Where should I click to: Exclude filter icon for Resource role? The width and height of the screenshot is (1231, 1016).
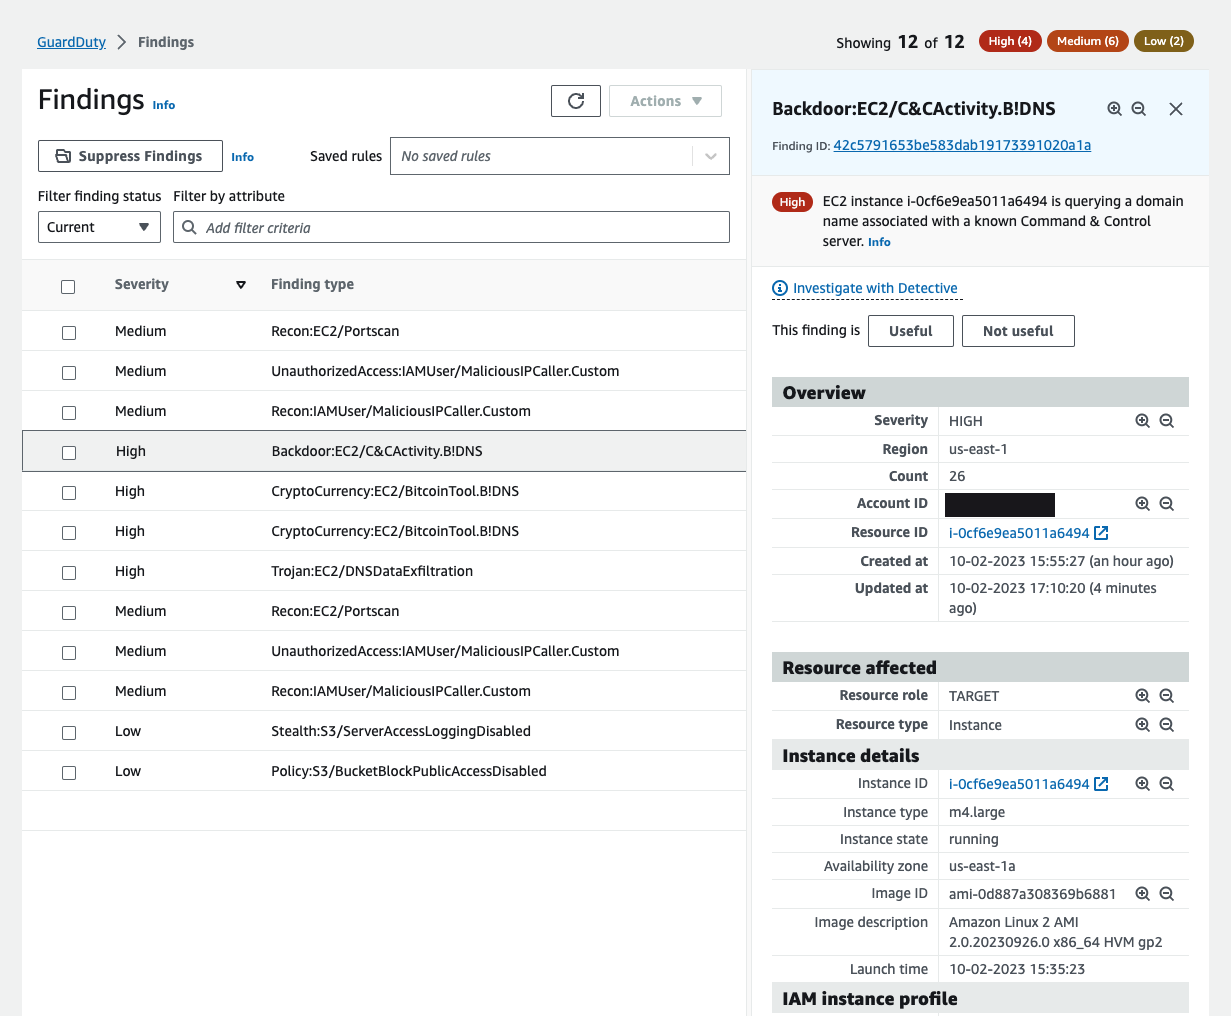pyautogui.click(x=1167, y=696)
